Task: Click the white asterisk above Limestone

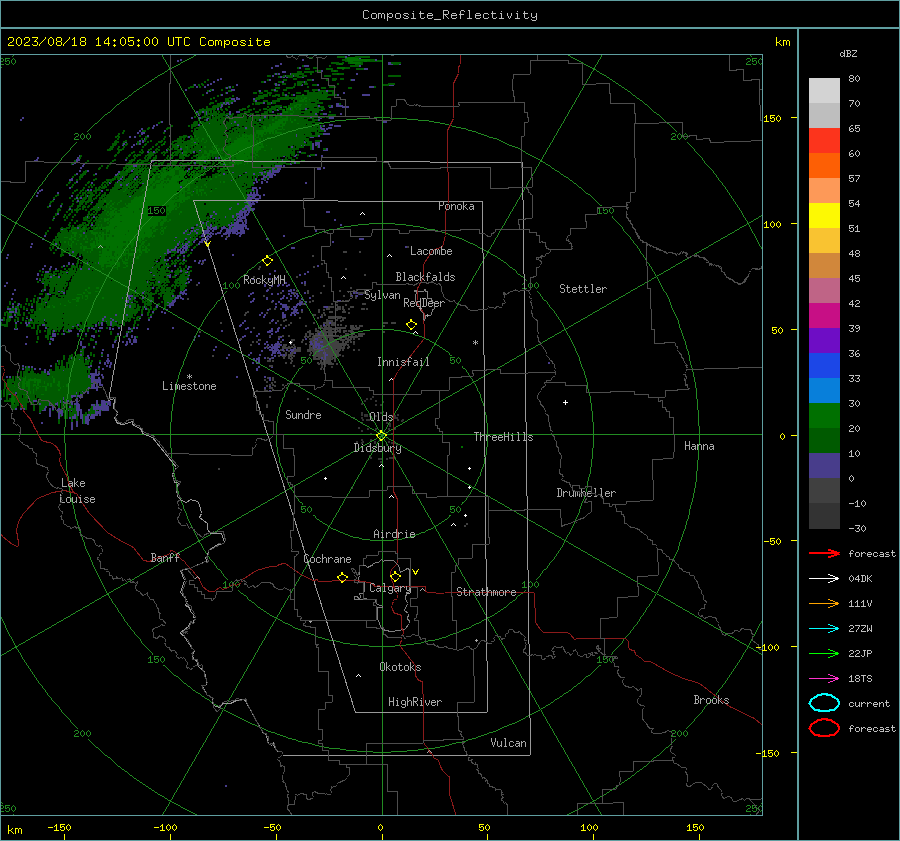Action: pos(189,377)
